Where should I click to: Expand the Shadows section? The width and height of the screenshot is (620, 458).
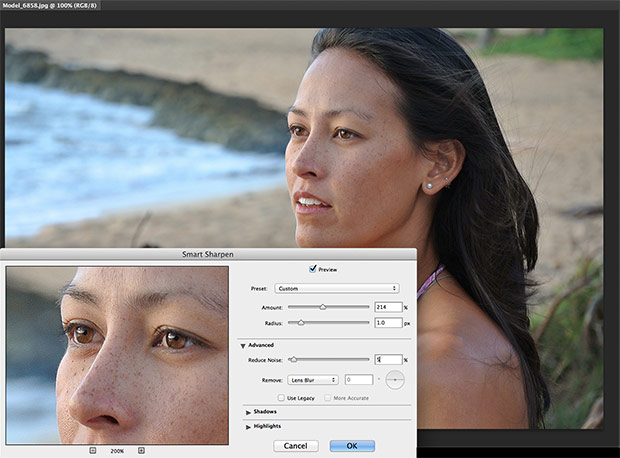coord(247,411)
